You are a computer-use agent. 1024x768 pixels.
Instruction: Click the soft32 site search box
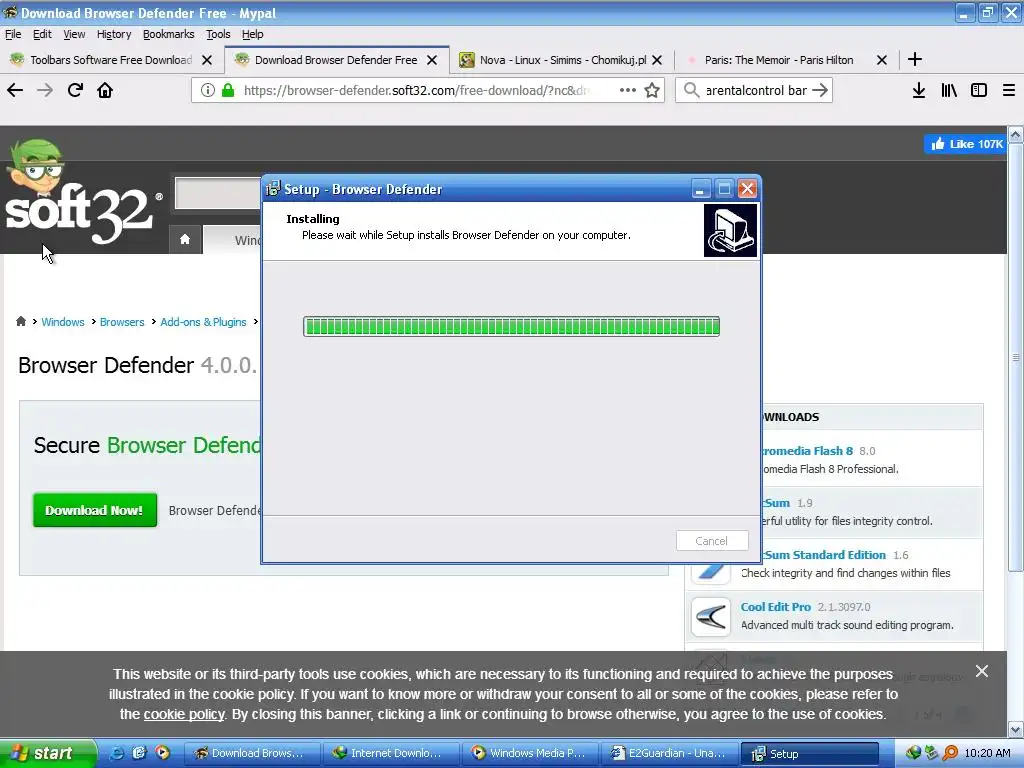[x=219, y=193]
